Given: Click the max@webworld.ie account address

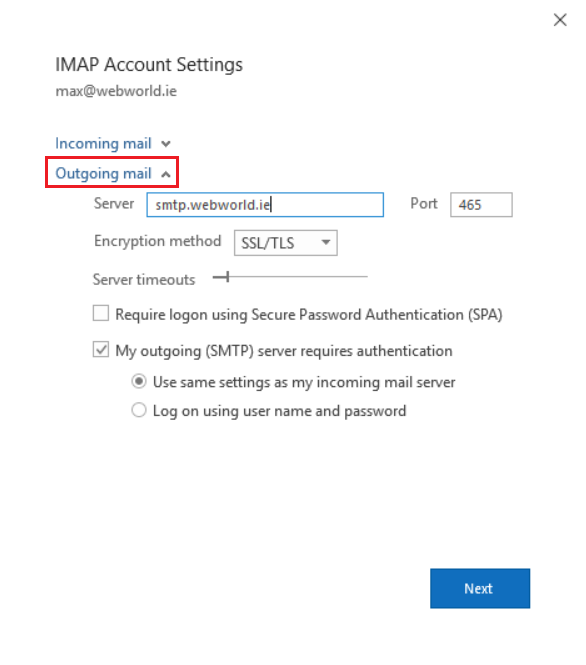Looking at the screenshot, I should (116, 91).
